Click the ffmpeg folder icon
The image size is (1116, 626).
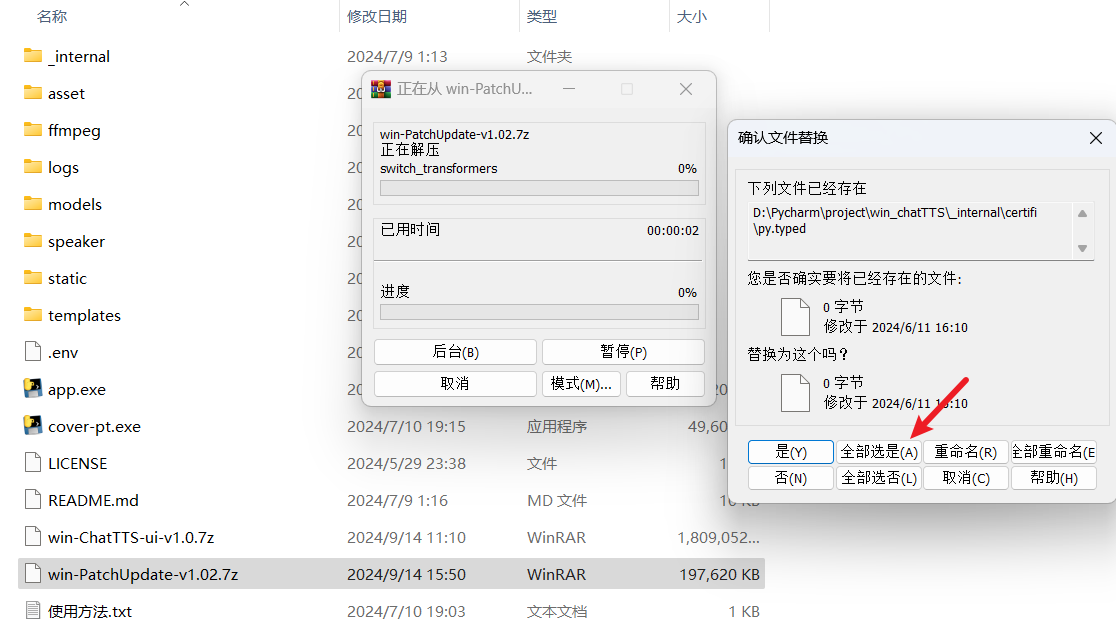pyautogui.click(x=33, y=129)
